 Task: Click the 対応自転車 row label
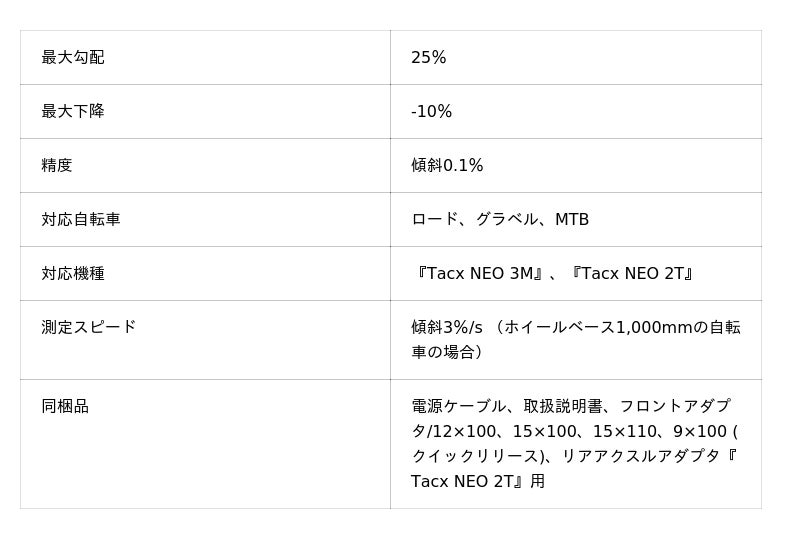pyautogui.click(x=81, y=220)
